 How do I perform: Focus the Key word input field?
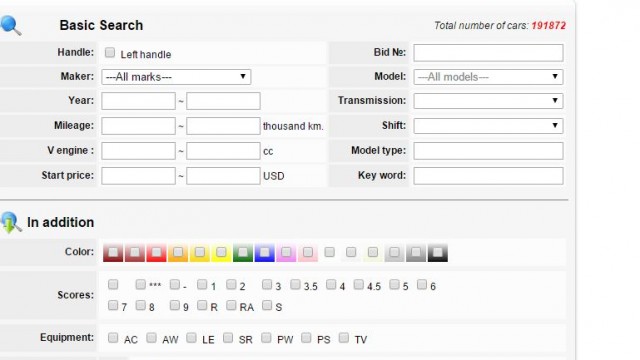click(x=488, y=176)
